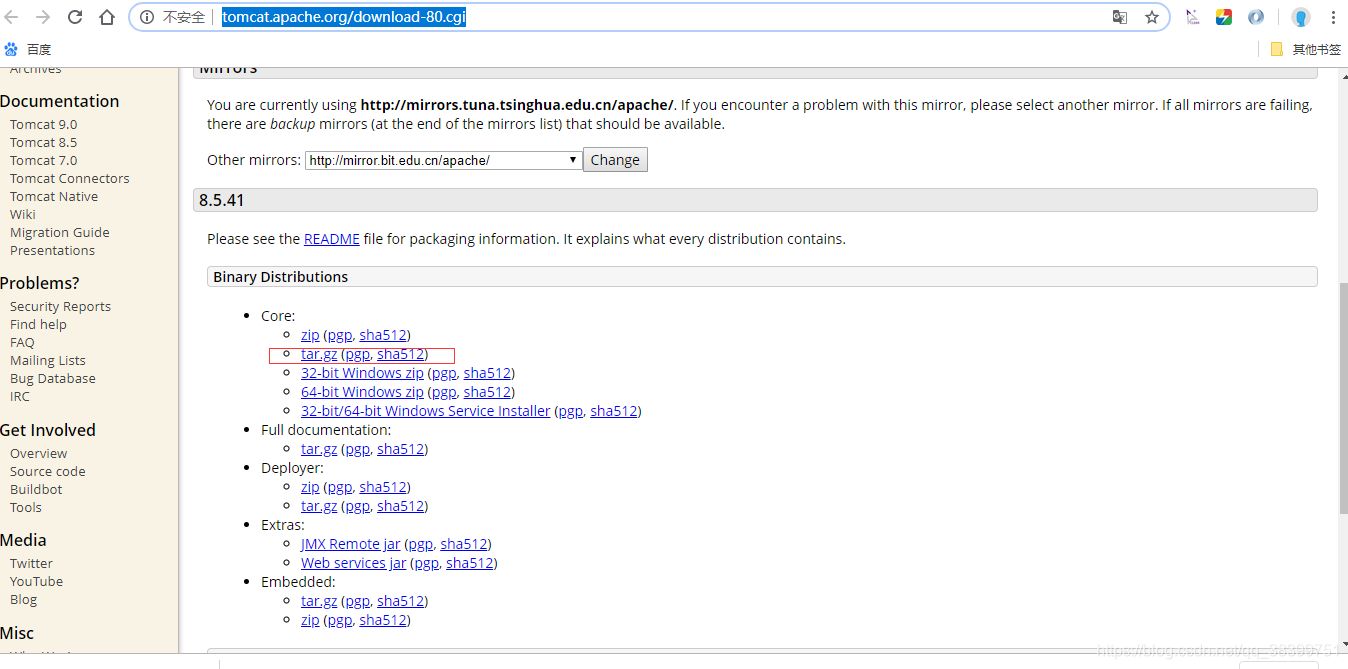
Task: Open the Chrome three-dot menu
Action: [1333, 17]
